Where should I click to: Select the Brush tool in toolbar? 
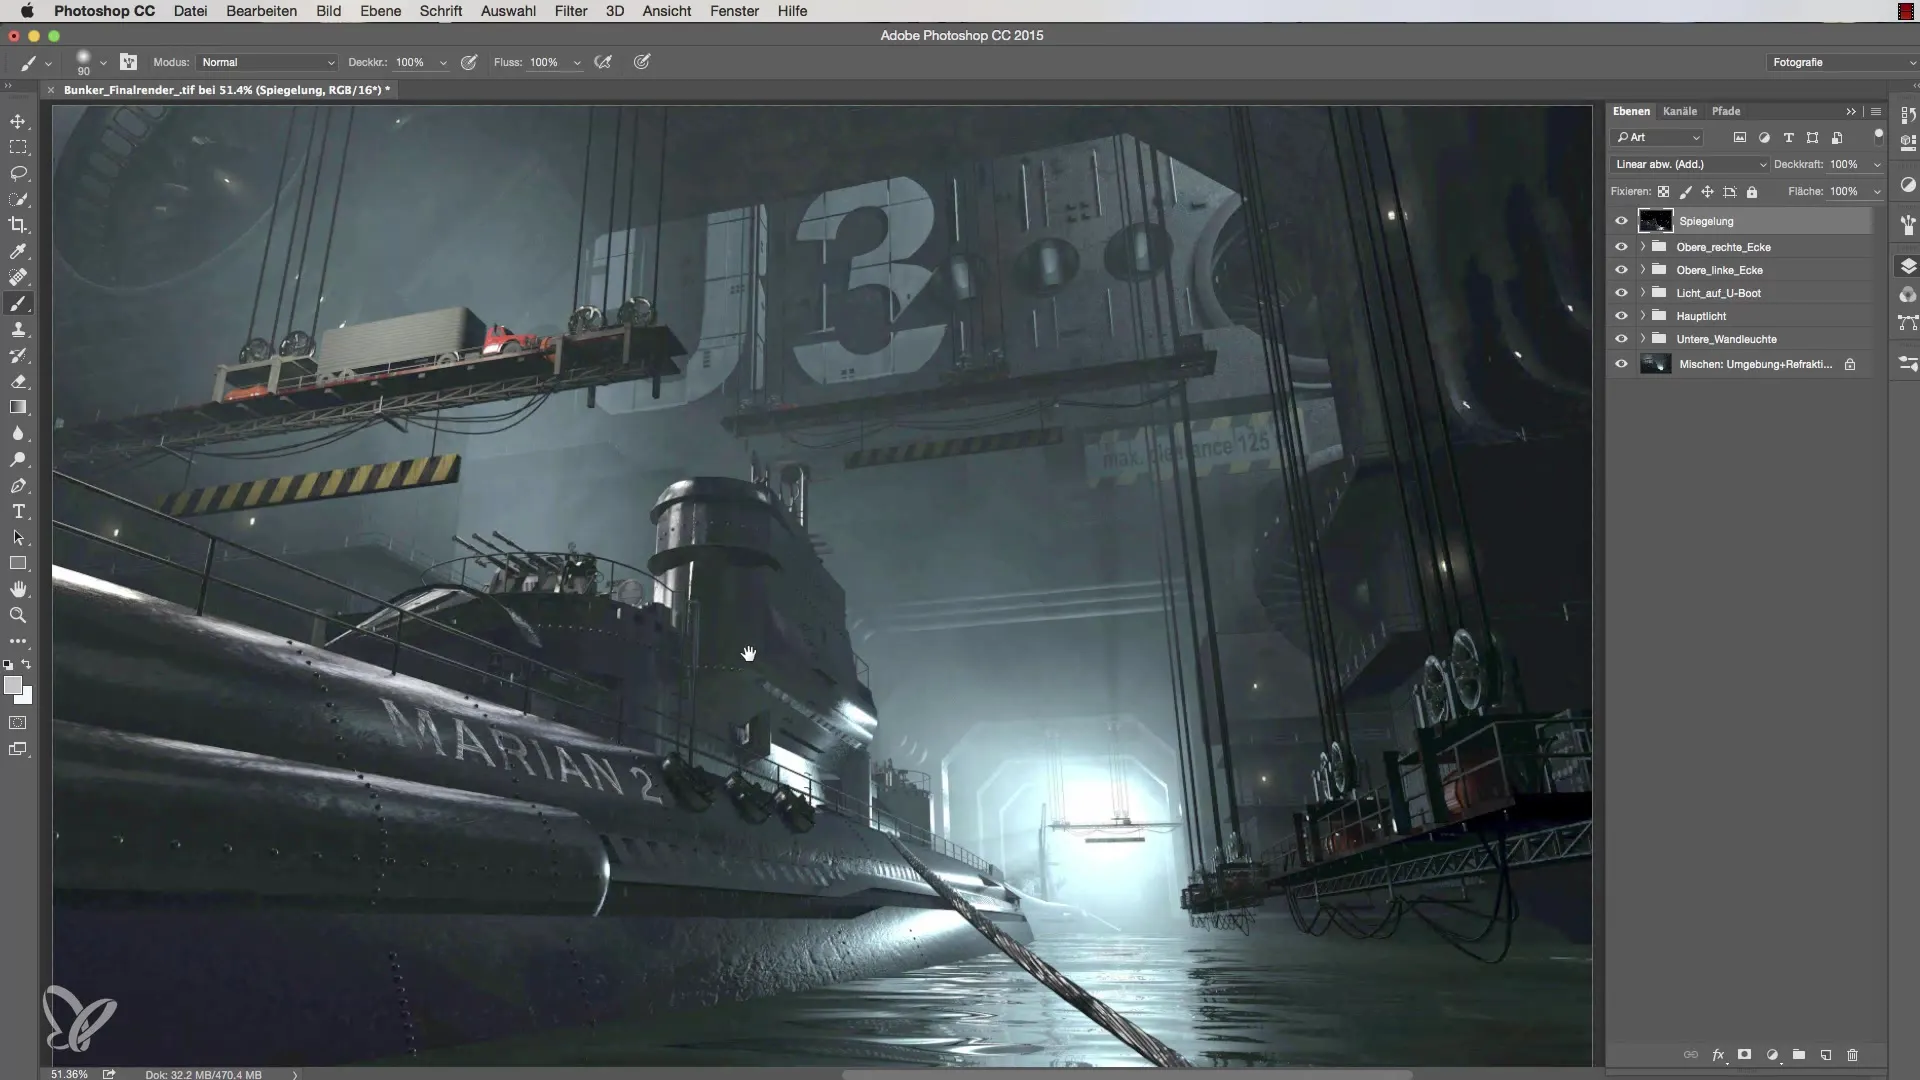18,303
